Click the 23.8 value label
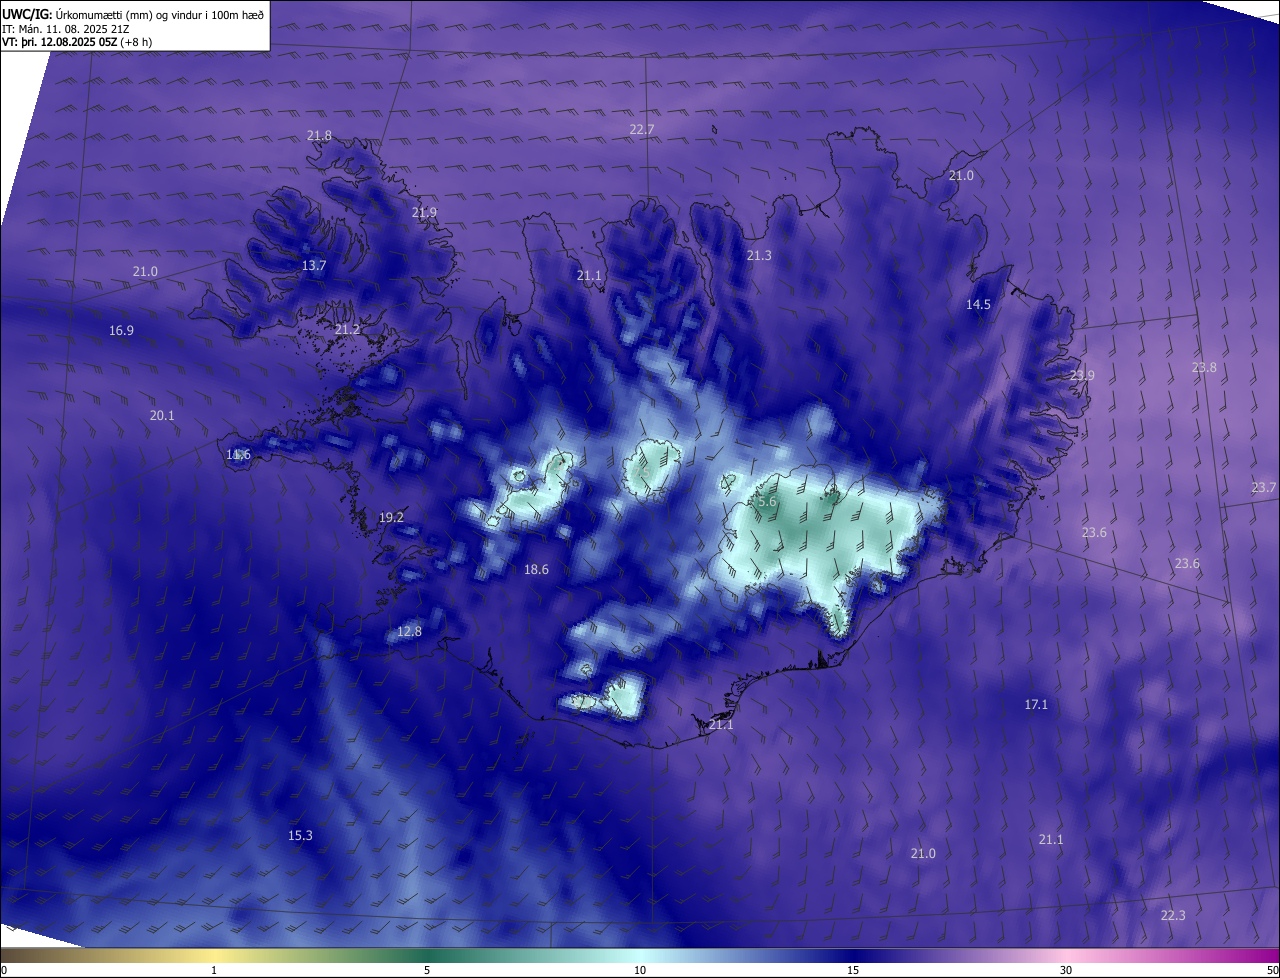The height and width of the screenshot is (978, 1280). (1204, 367)
